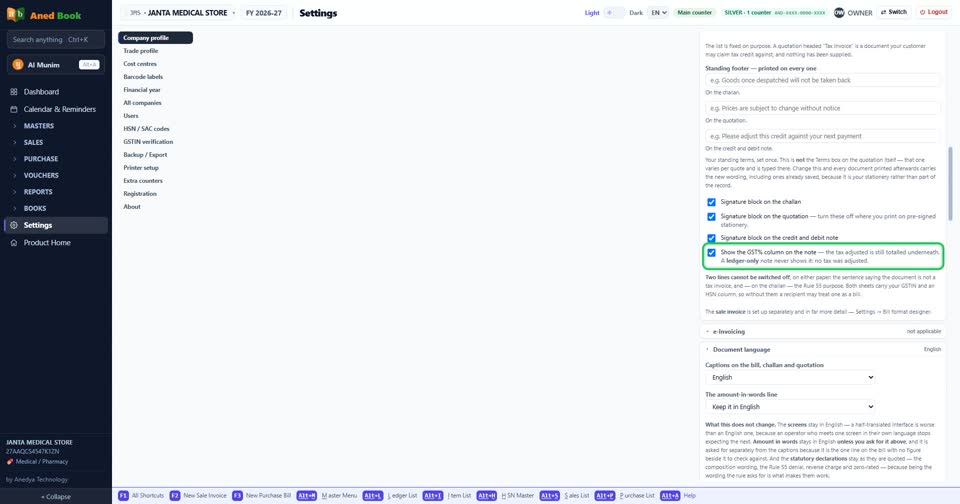Click the F1 key badge for All Shortcuts
Screen dimensions: 960x504
coord(123,495)
